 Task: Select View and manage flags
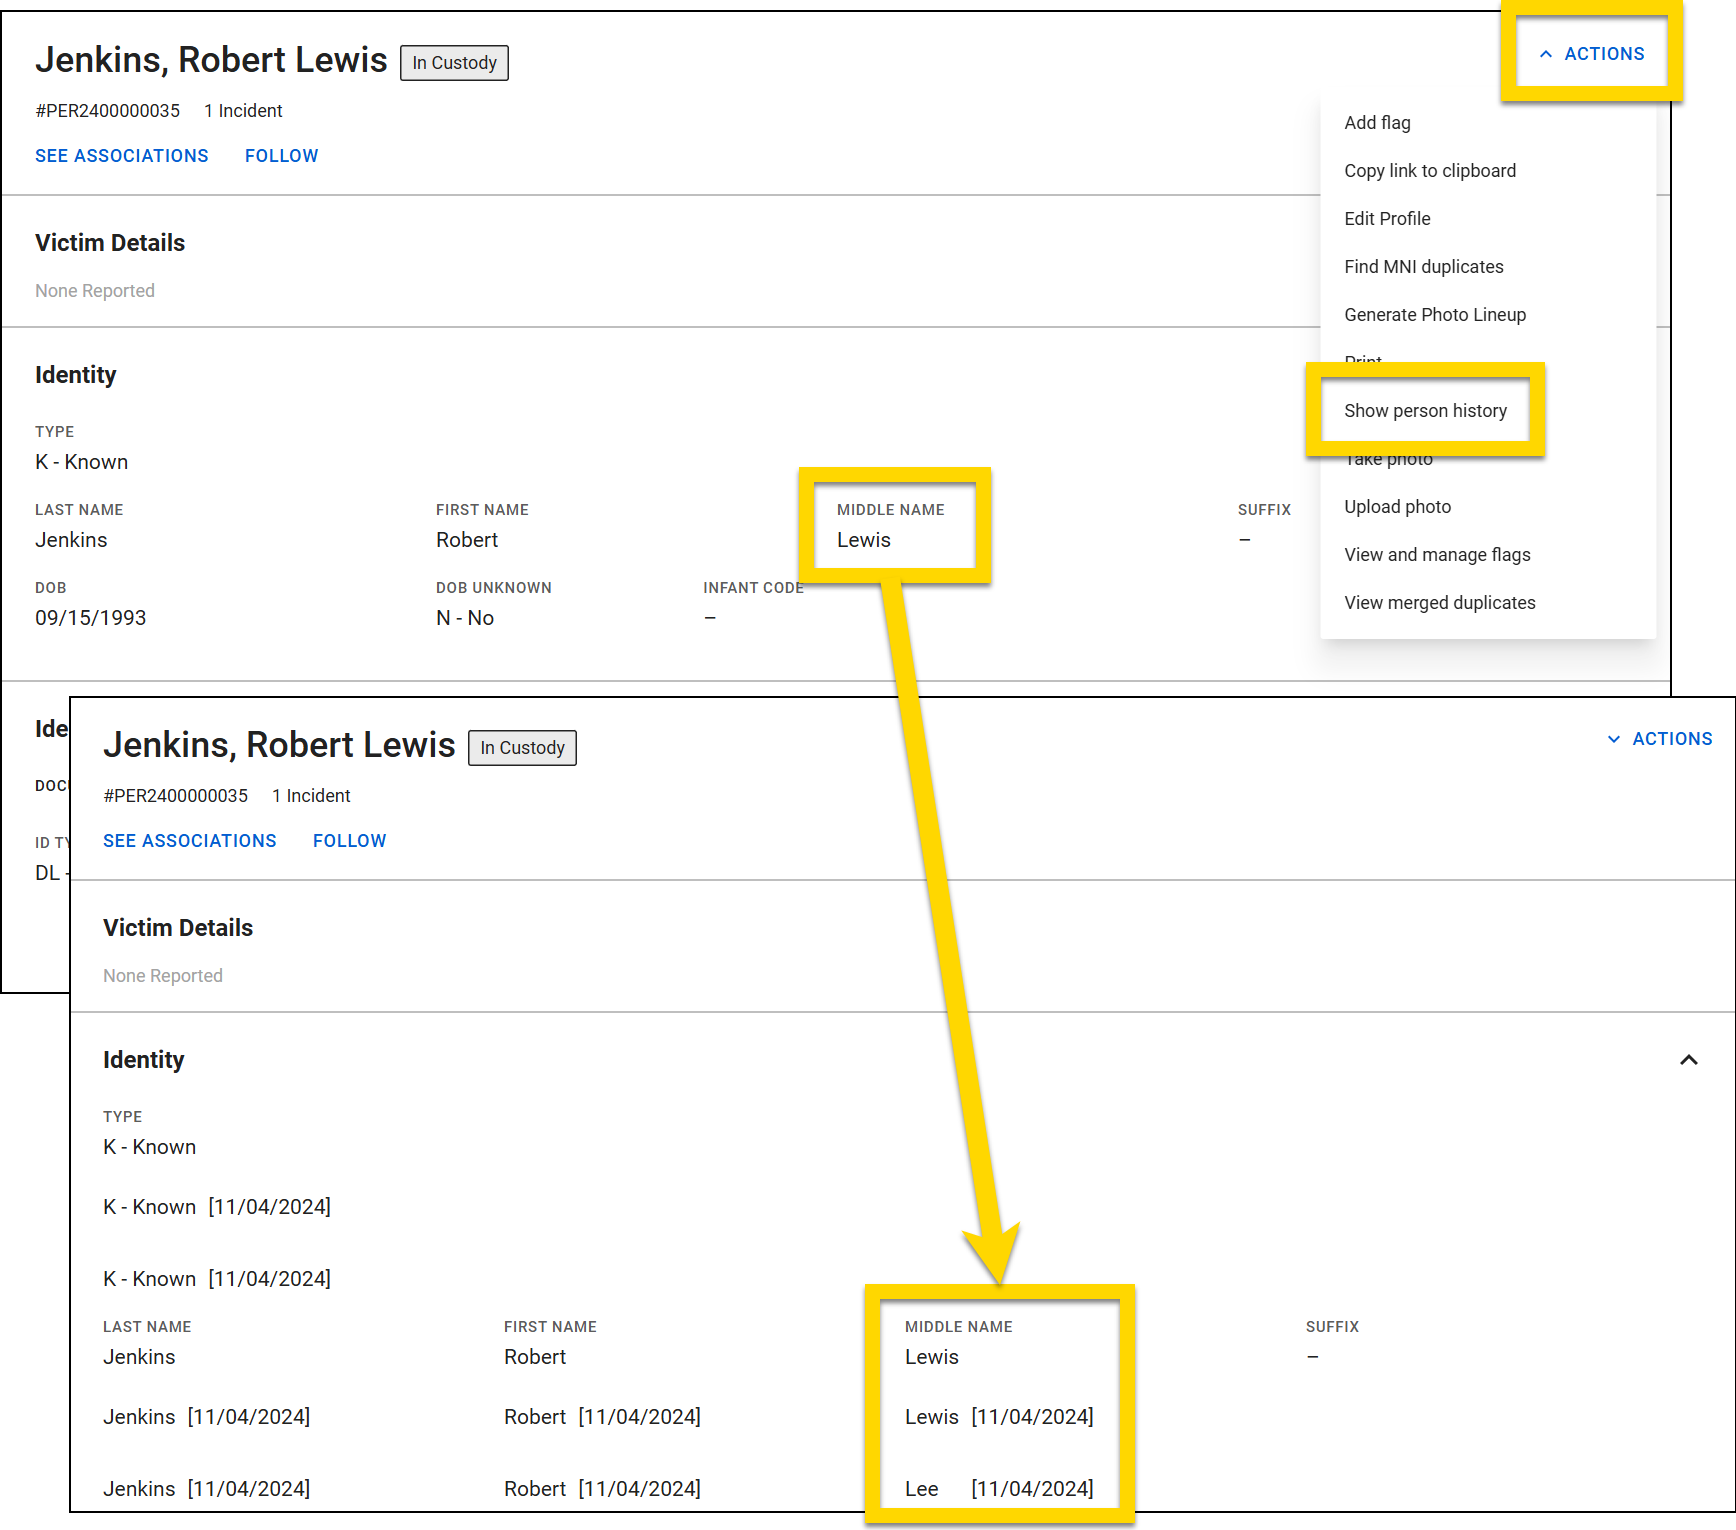pyautogui.click(x=1437, y=554)
